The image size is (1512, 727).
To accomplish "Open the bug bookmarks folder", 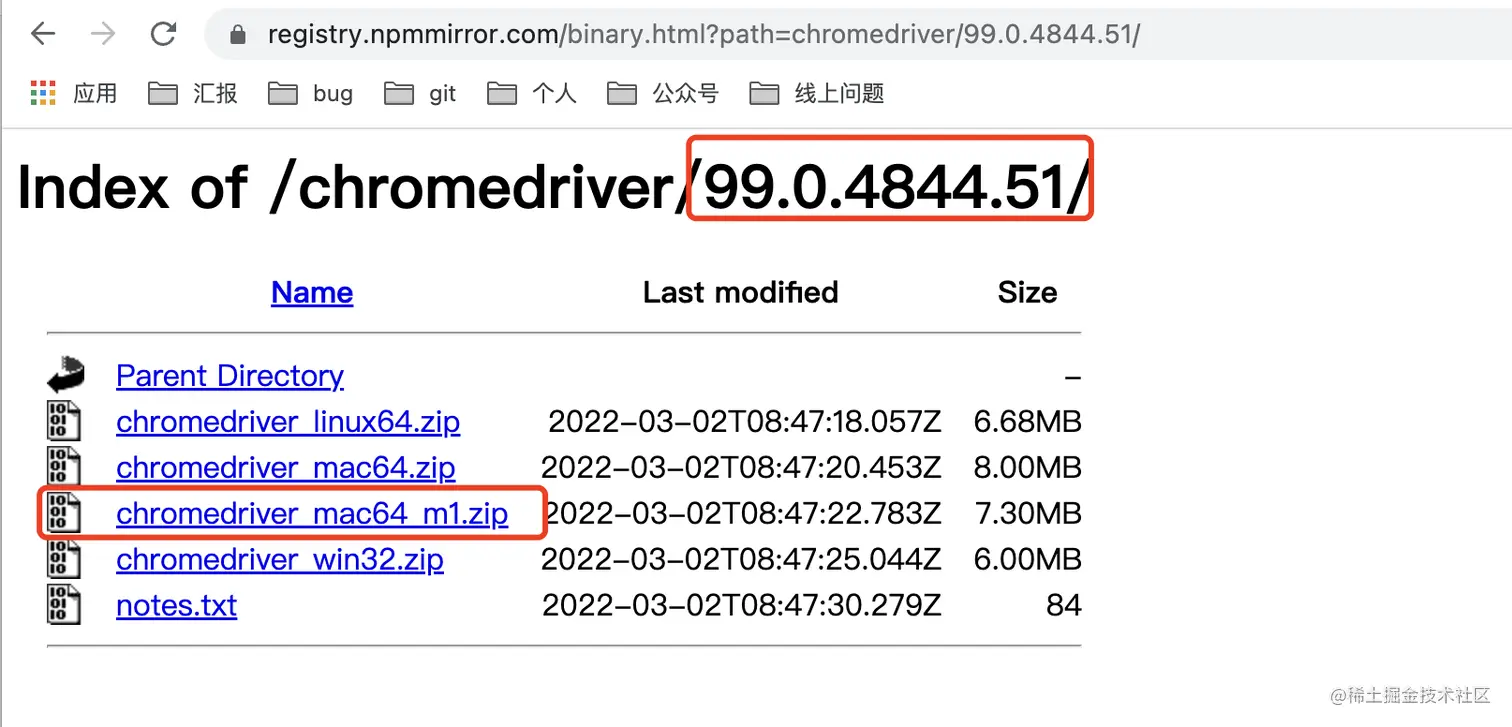I will click(x=310, y=94).
